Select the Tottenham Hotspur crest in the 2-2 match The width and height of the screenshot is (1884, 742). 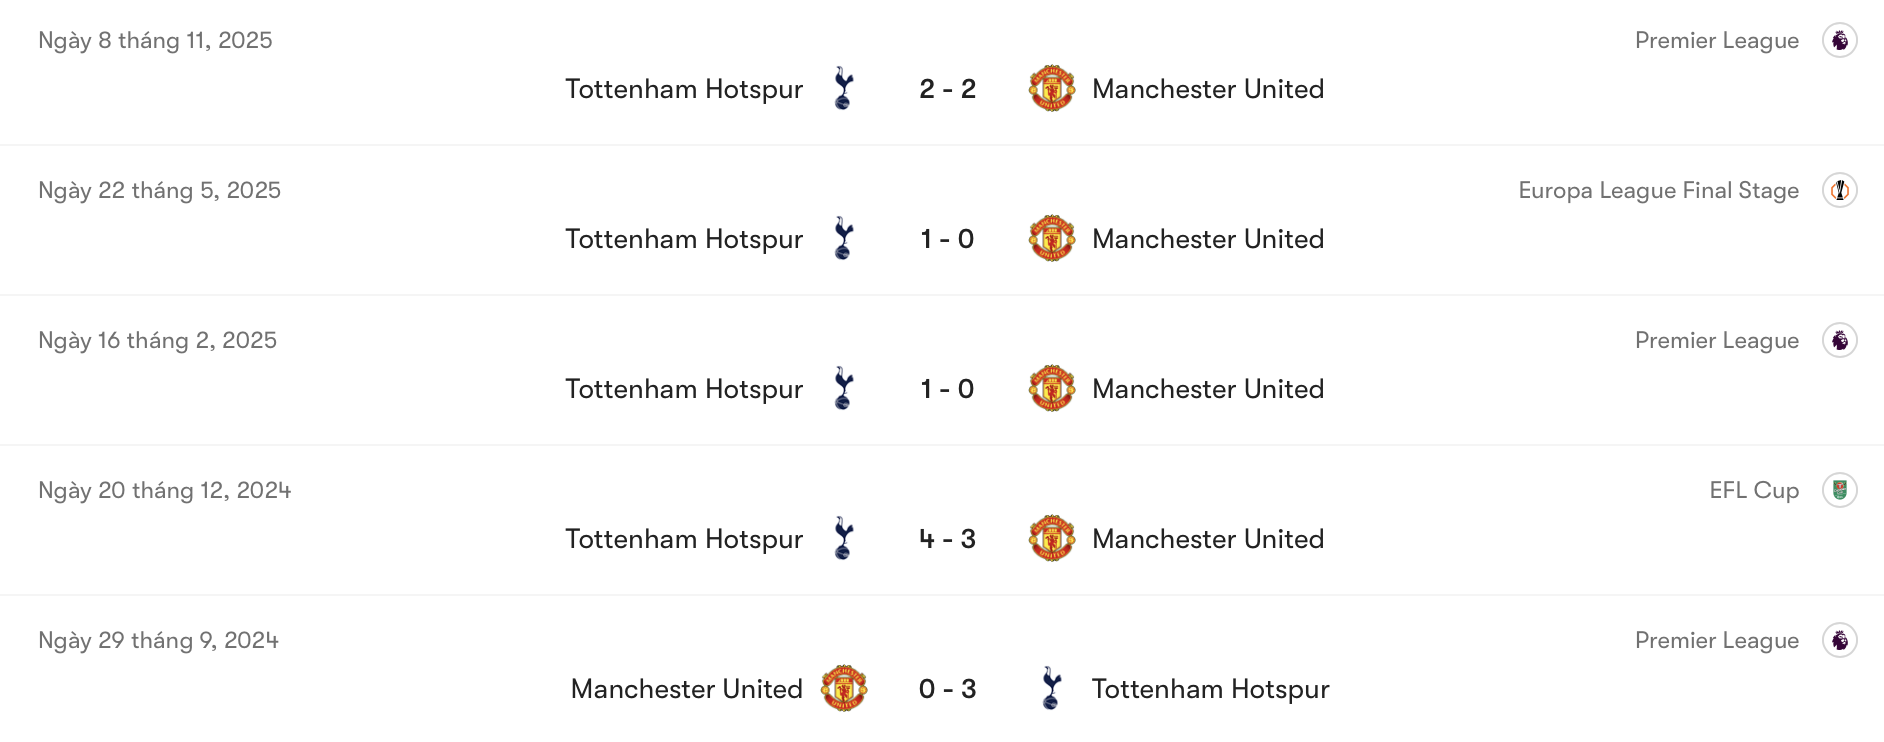coord(843,89)
